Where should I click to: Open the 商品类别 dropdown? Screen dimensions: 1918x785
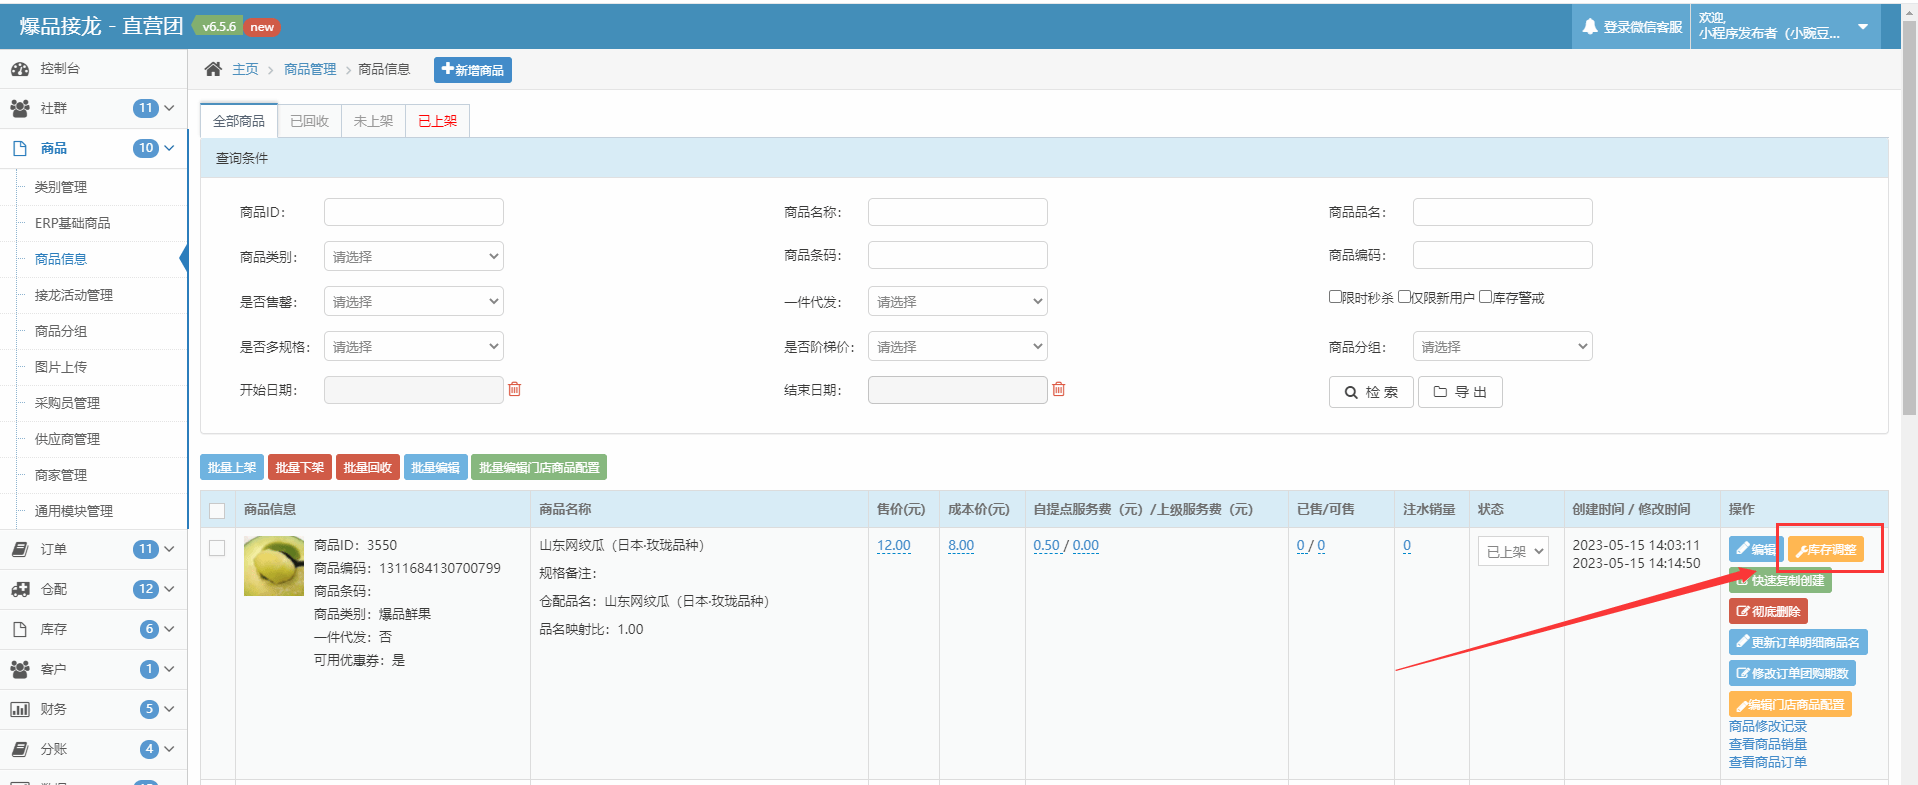(x=413, y=256)
